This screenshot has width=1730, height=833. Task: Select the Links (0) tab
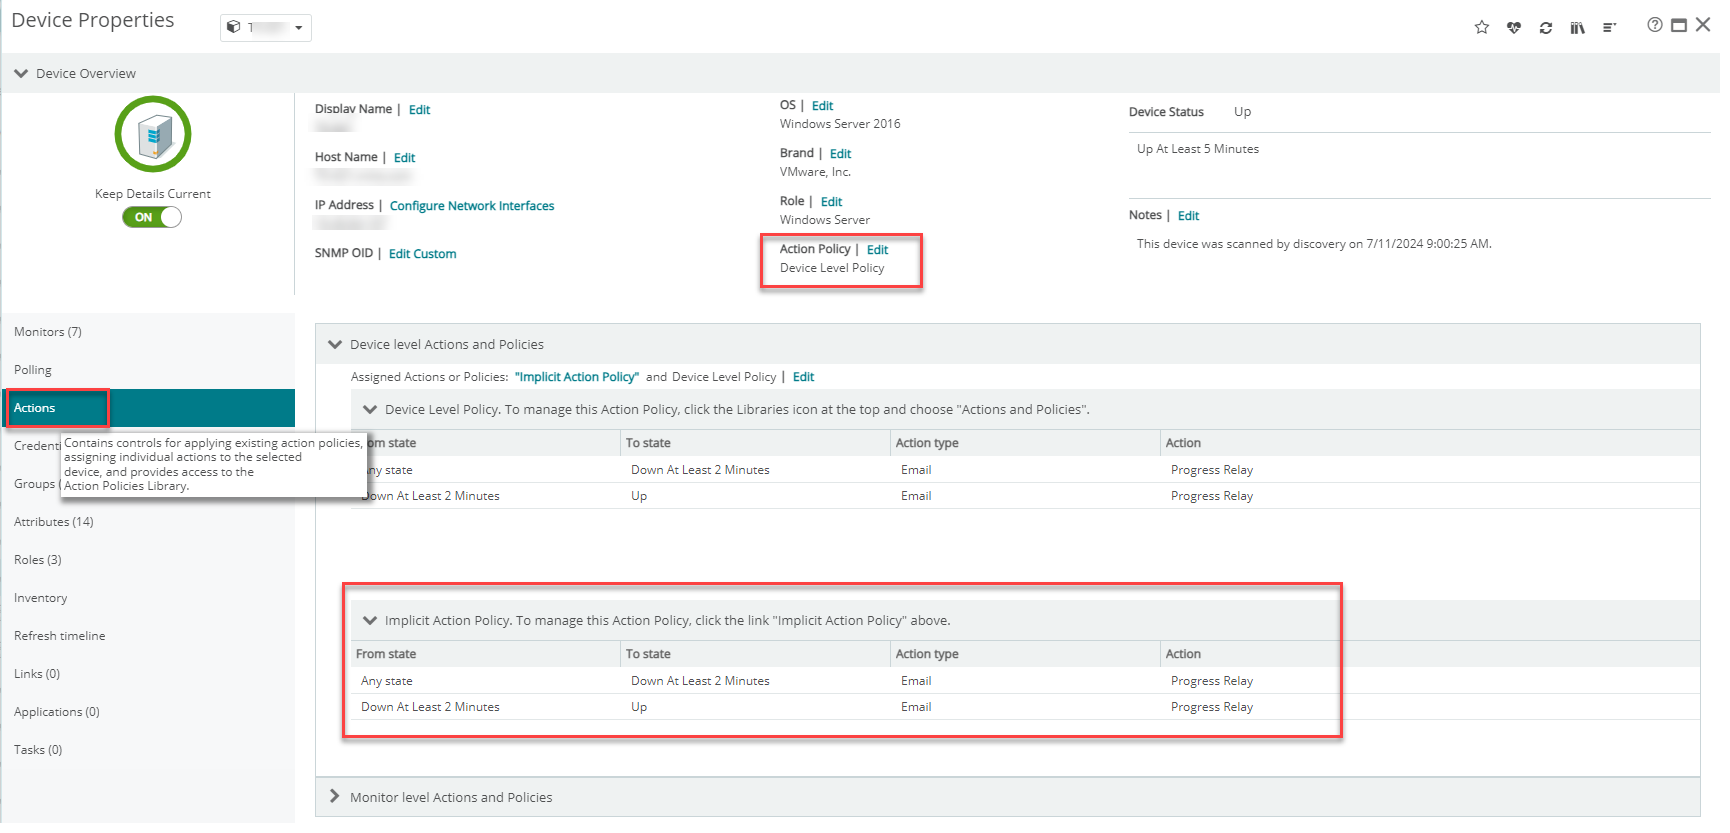tap(148, 674)
